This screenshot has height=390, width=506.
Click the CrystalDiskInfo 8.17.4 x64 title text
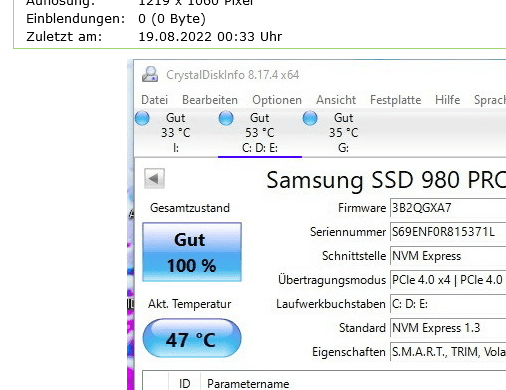coord(233,75)
